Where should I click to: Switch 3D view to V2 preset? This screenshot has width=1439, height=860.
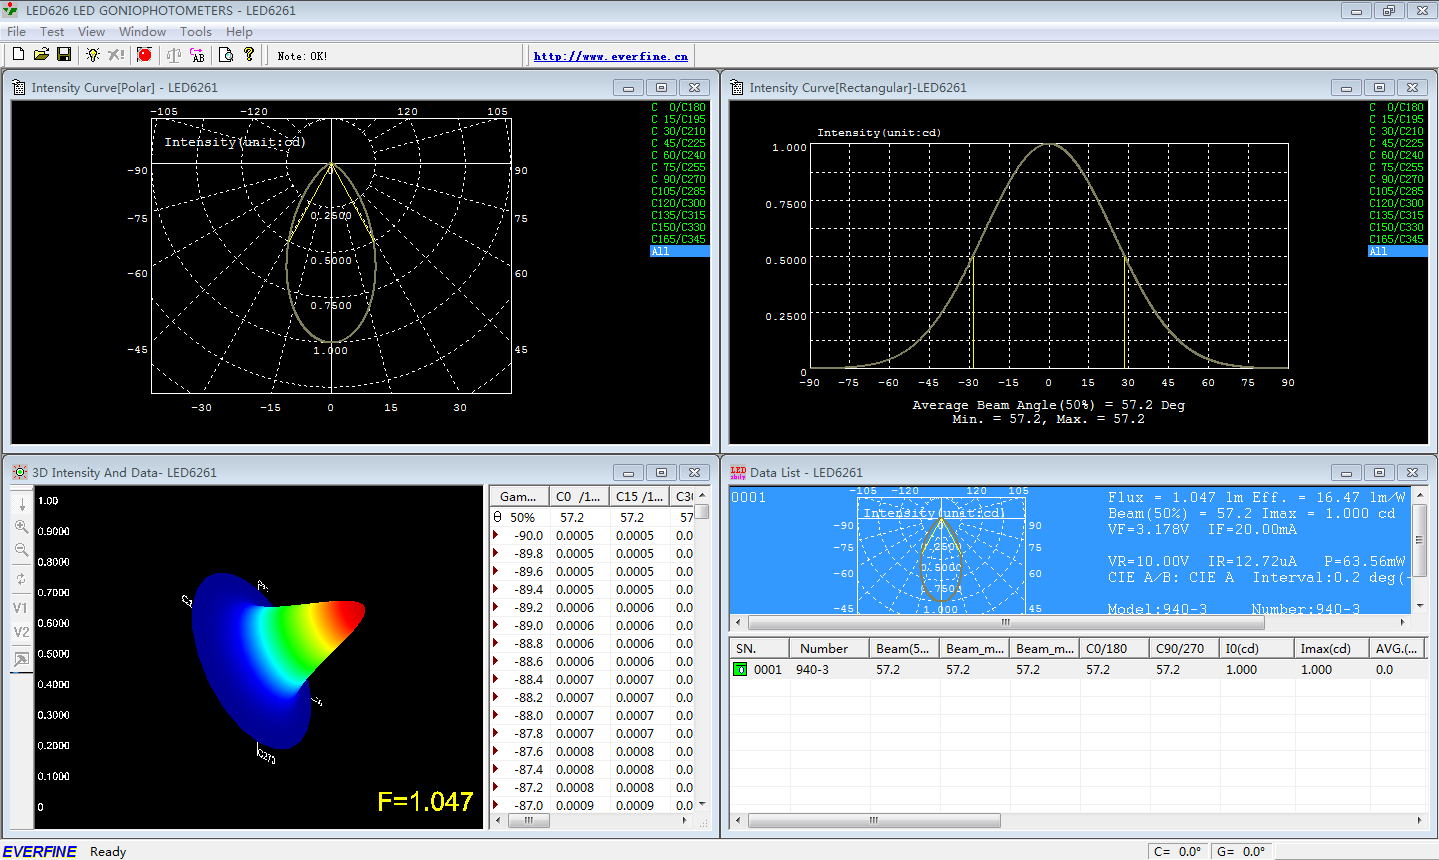pyautogui.click(x=21, y=632)
